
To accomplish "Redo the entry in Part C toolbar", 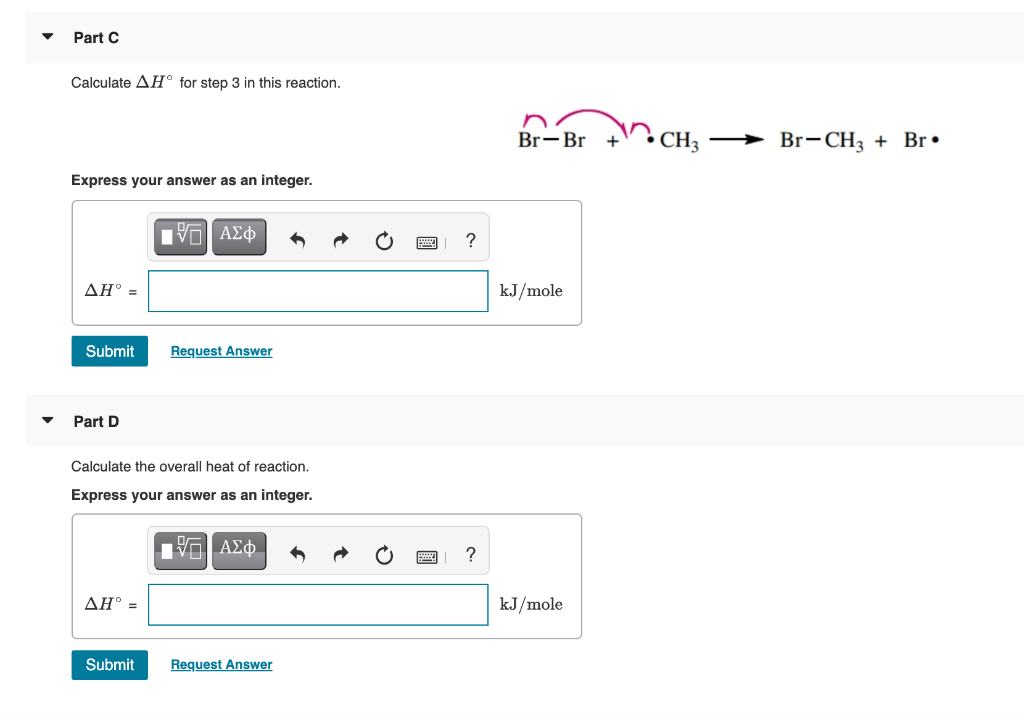I will (340, 237).
